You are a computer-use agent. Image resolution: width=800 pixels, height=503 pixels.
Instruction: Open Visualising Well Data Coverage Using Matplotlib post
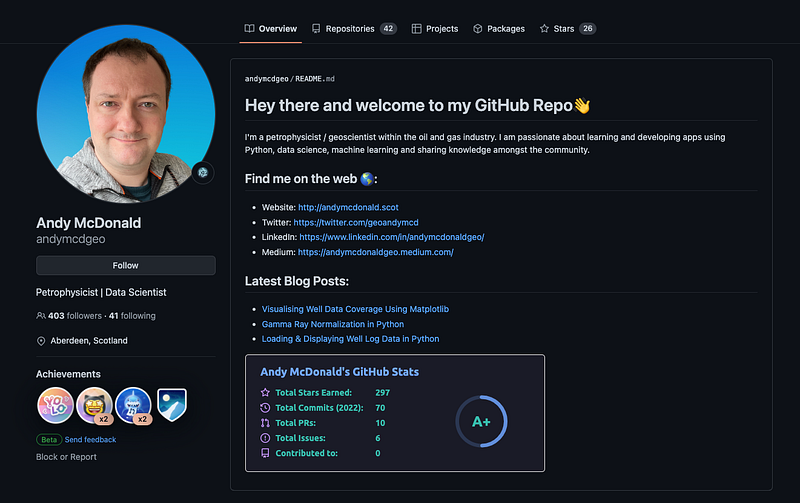355,309
